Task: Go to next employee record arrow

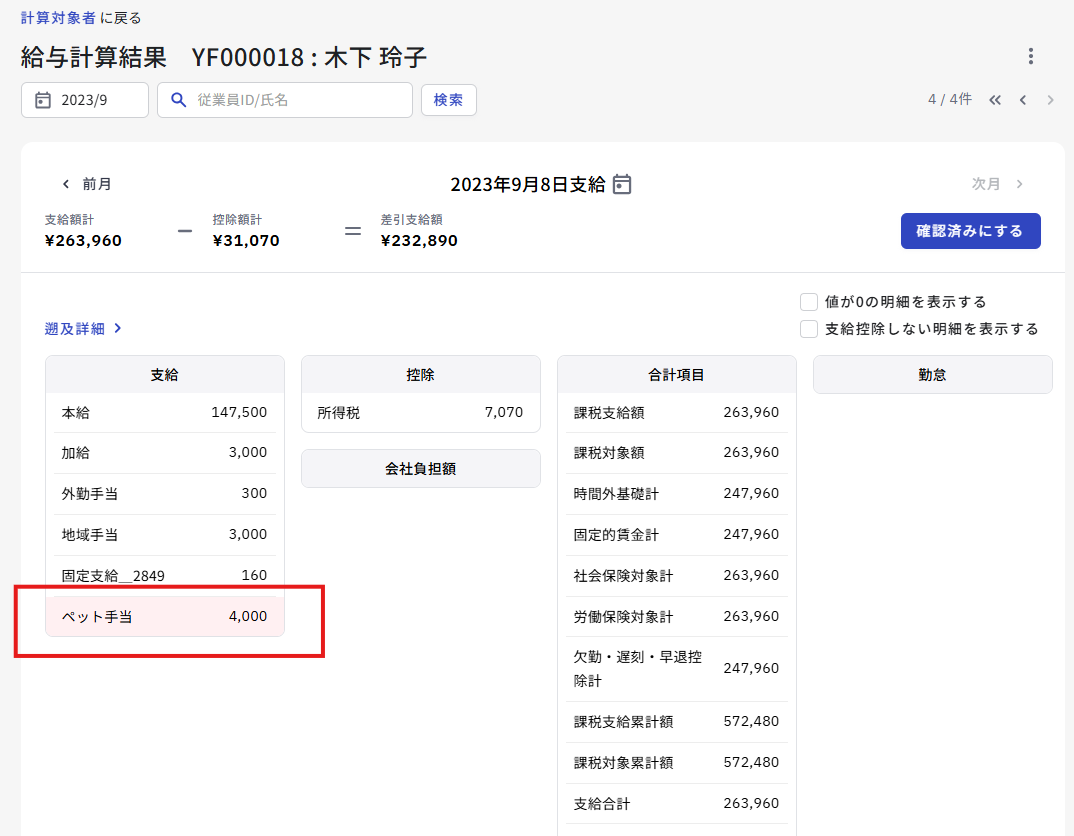Action: coord(1050,100)
